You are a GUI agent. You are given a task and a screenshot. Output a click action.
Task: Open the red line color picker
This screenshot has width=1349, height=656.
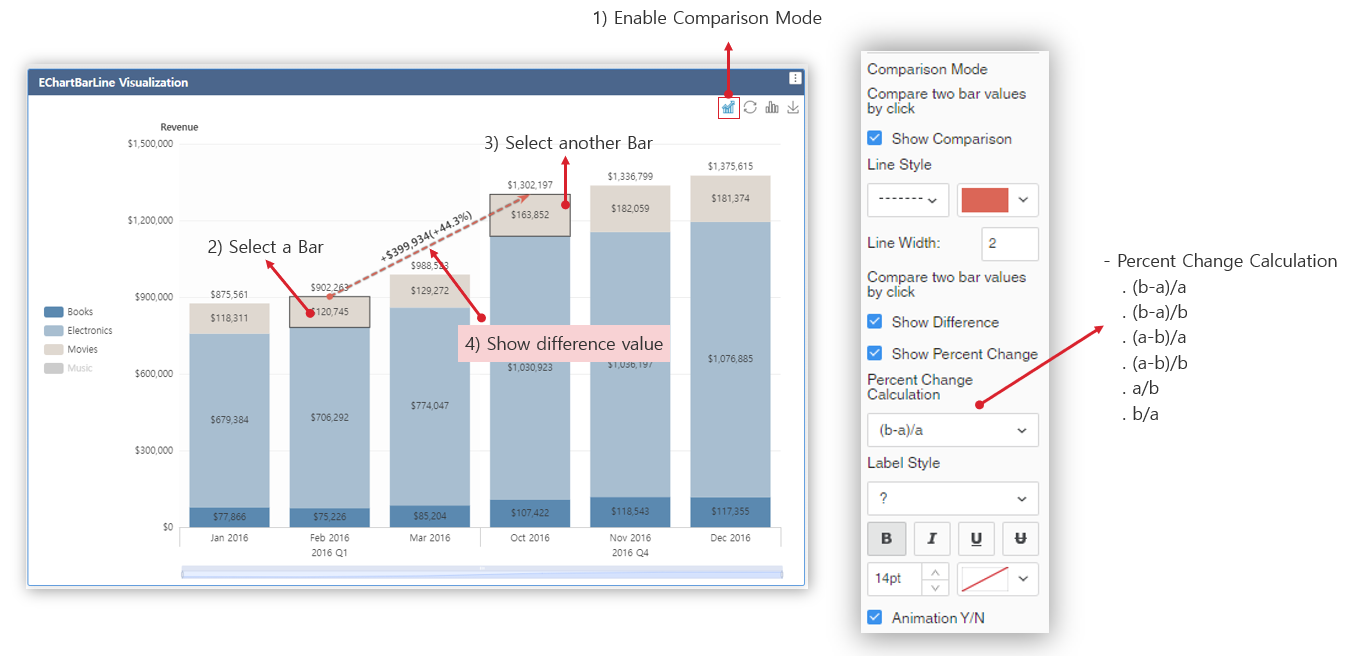point(997,199)
